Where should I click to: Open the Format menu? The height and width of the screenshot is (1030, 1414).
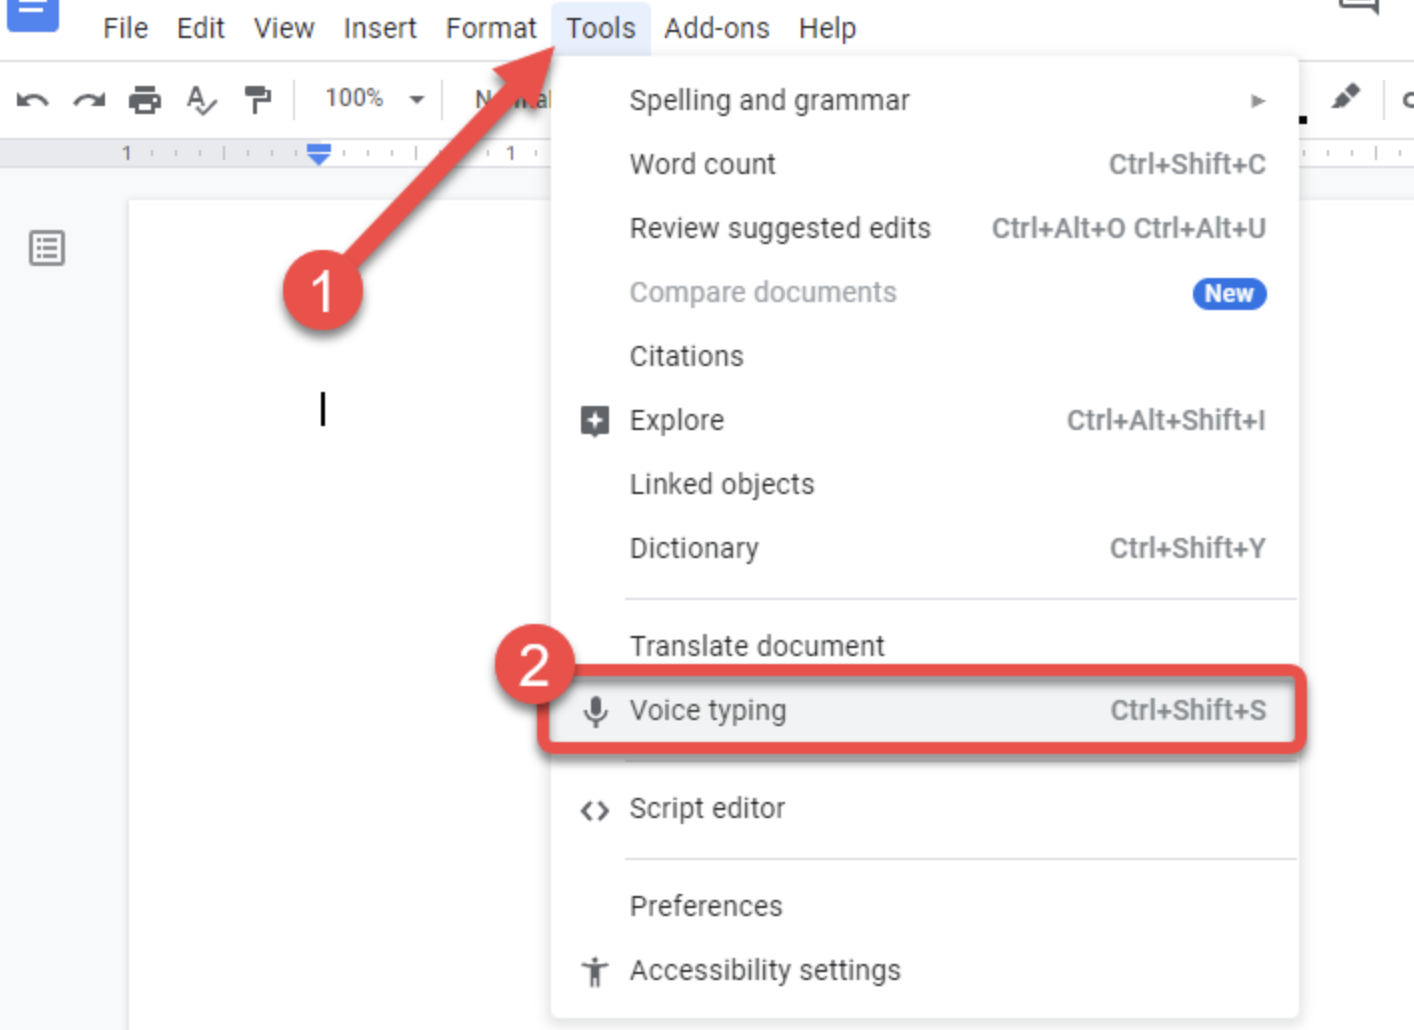point(491,28)
